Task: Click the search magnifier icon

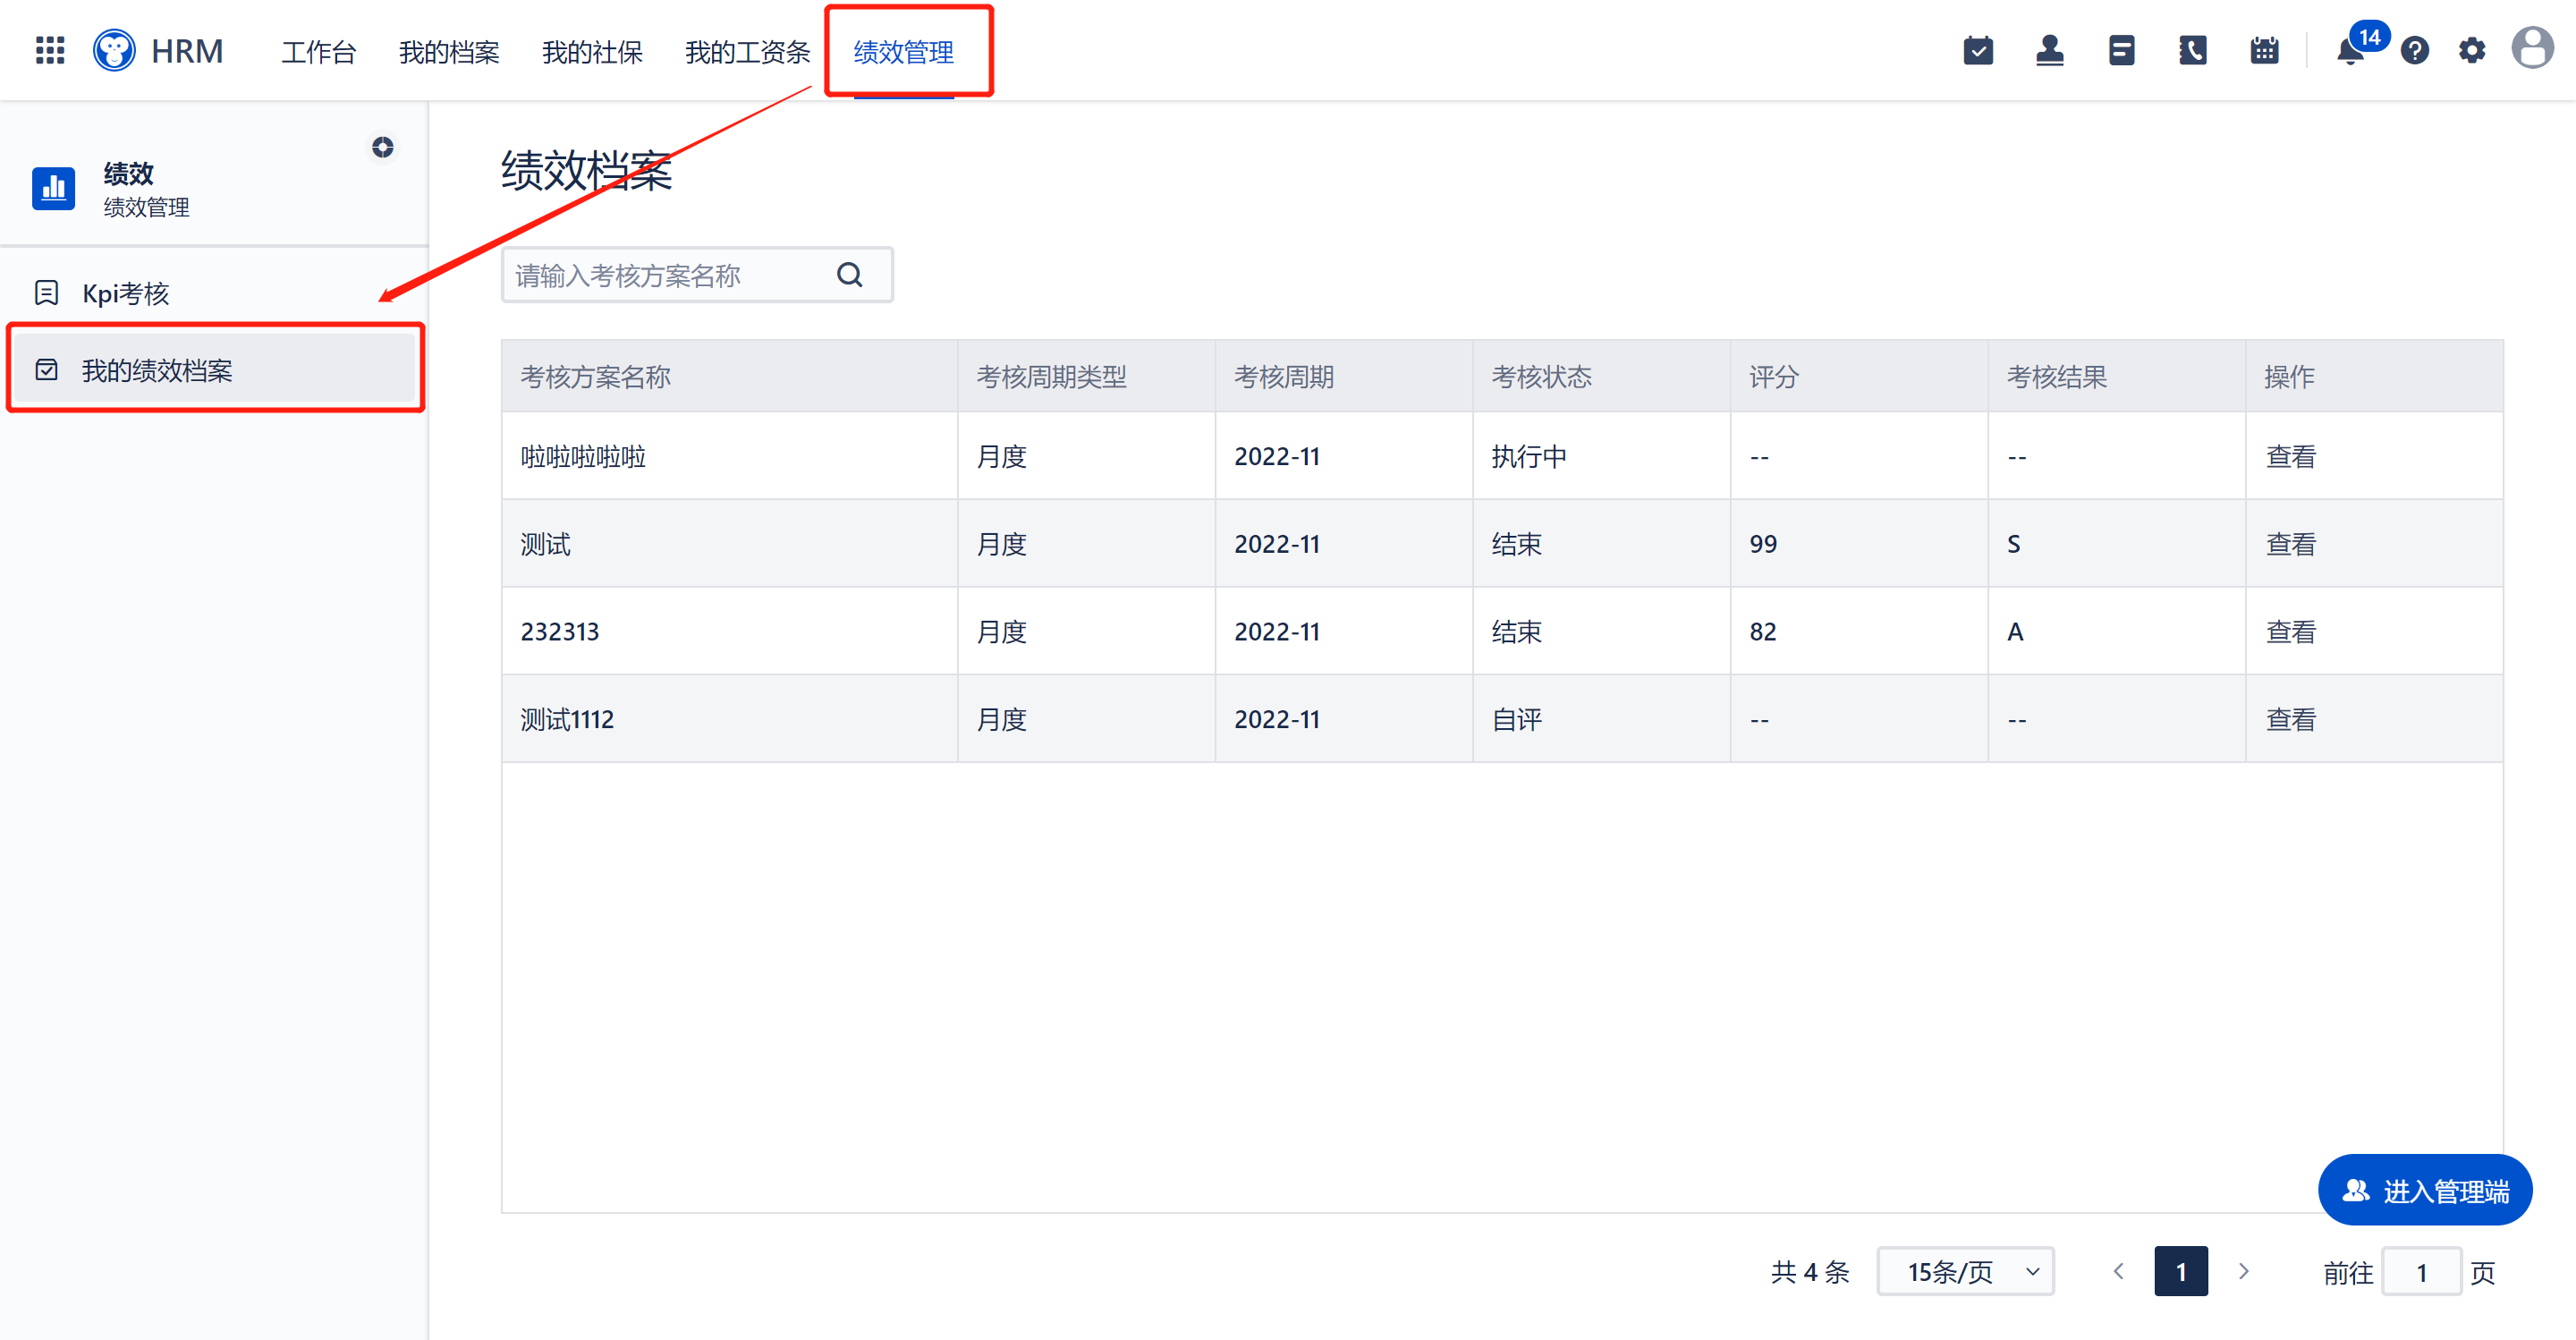Action: [x=850, y=275]
